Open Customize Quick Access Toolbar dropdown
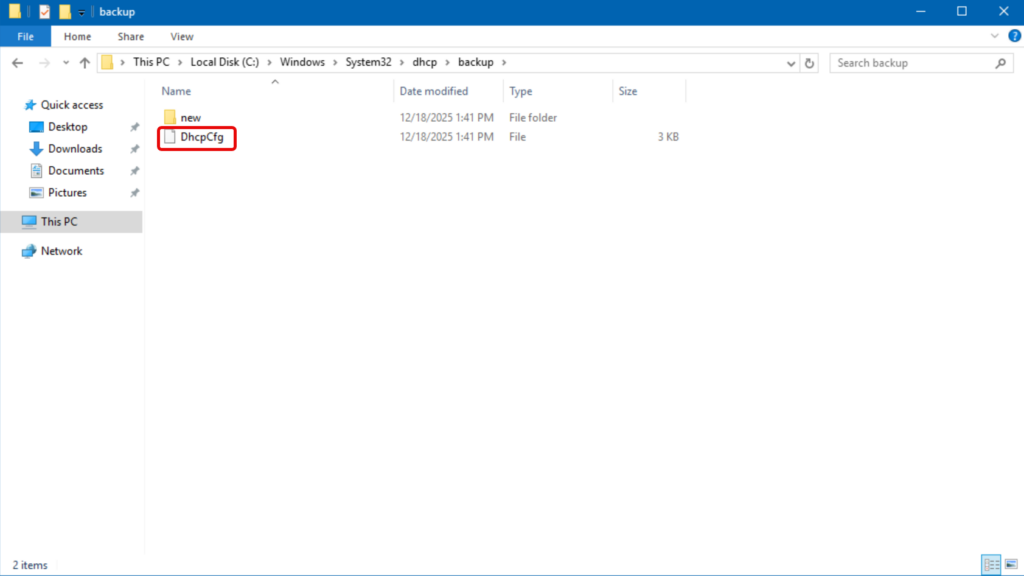 coord(82,12)
